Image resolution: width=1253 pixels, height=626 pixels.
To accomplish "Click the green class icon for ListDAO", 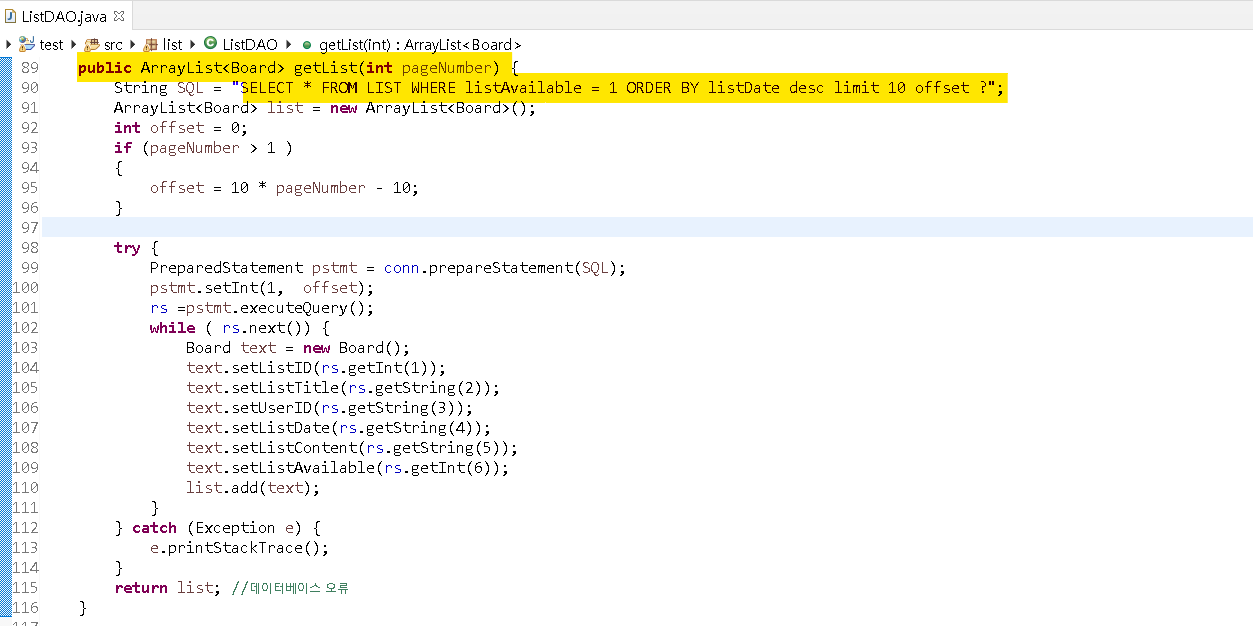I will pos(210,43).
